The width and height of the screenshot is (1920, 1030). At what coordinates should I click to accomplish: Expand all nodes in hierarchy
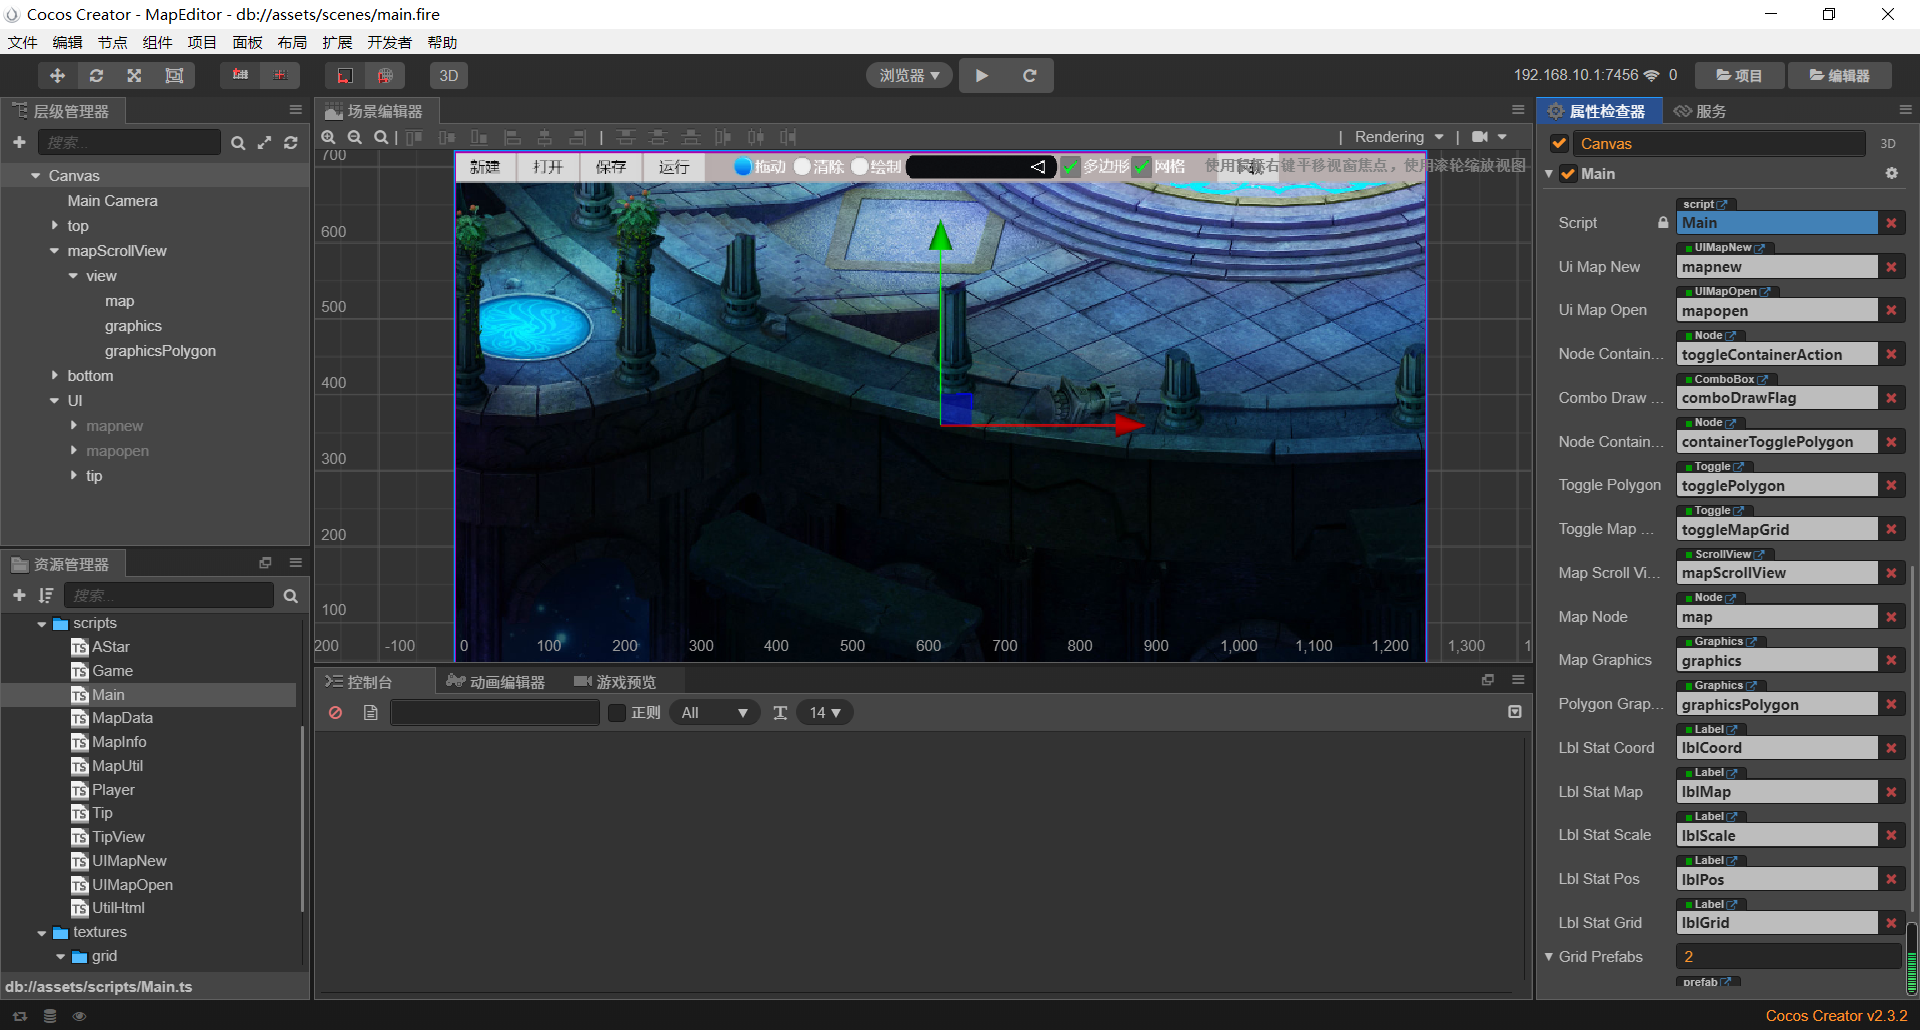264,143
